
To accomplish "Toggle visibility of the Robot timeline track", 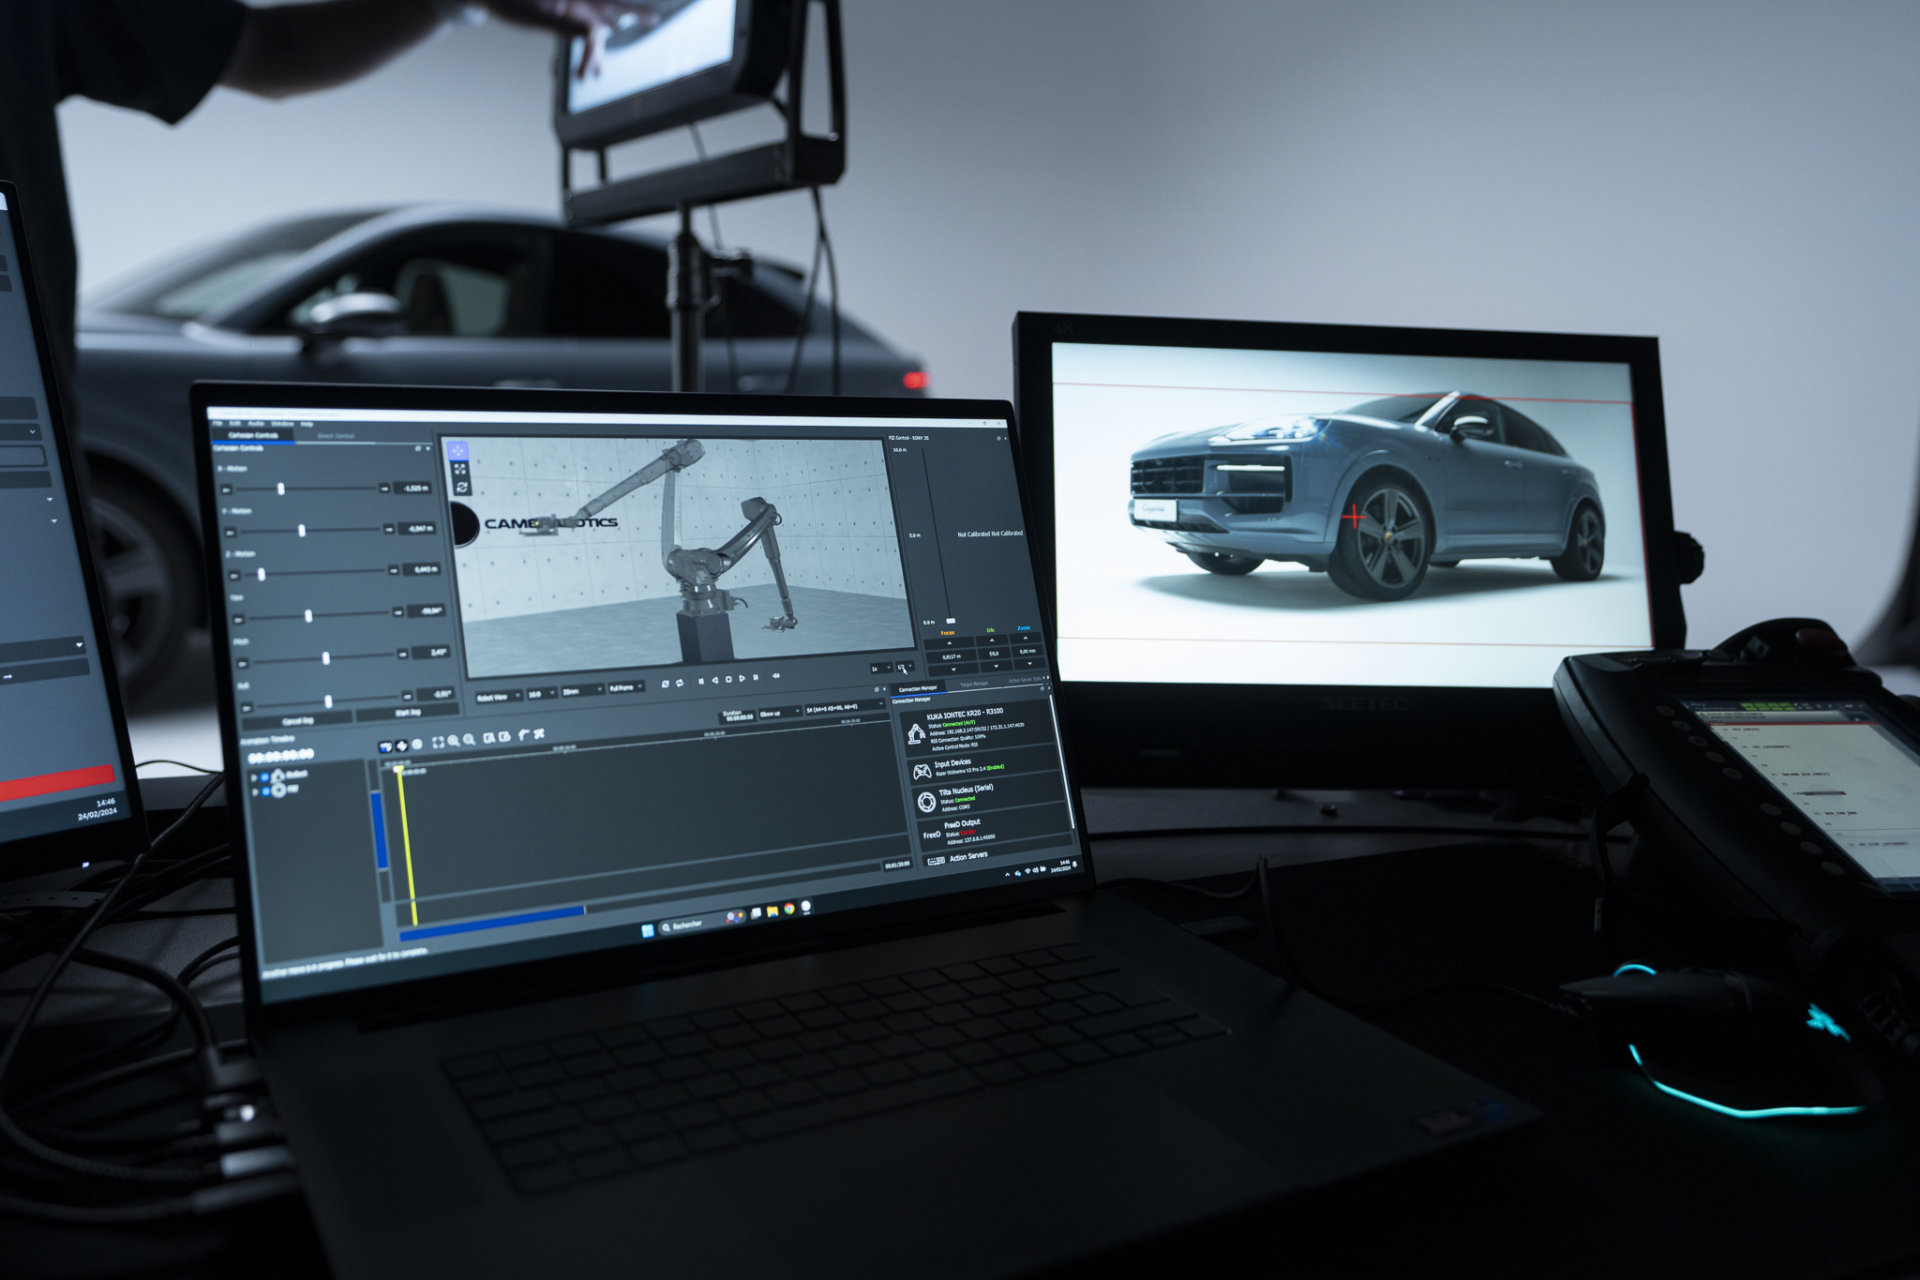I will pos(265,777).
